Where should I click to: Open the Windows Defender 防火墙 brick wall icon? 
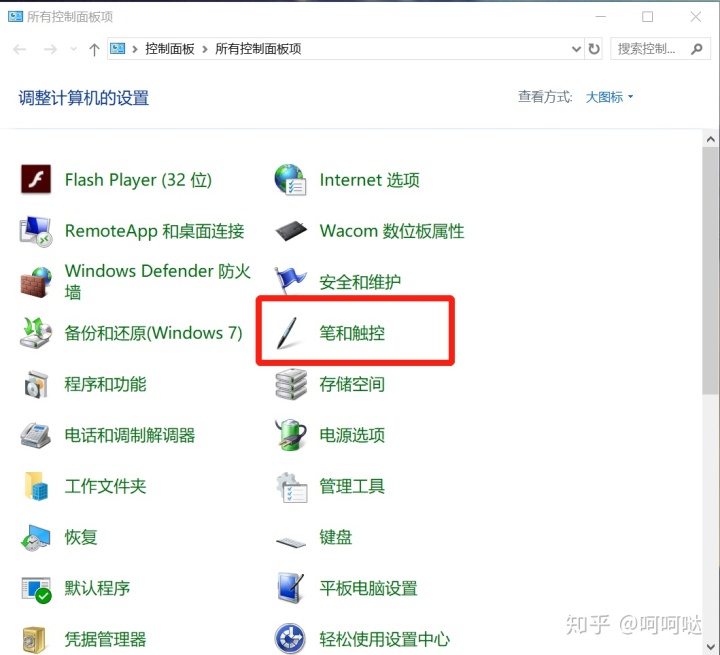(x=36, y=282)
